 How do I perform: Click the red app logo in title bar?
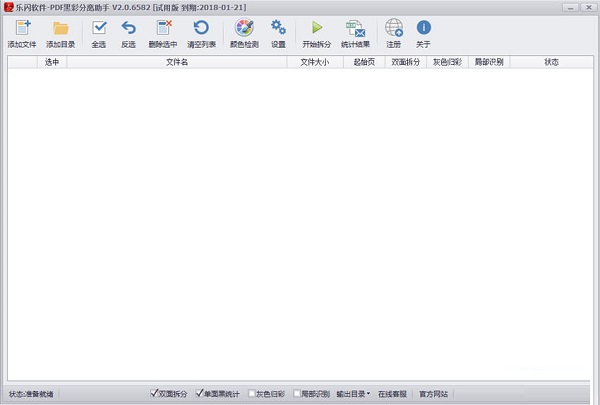[x=8, y=7]
